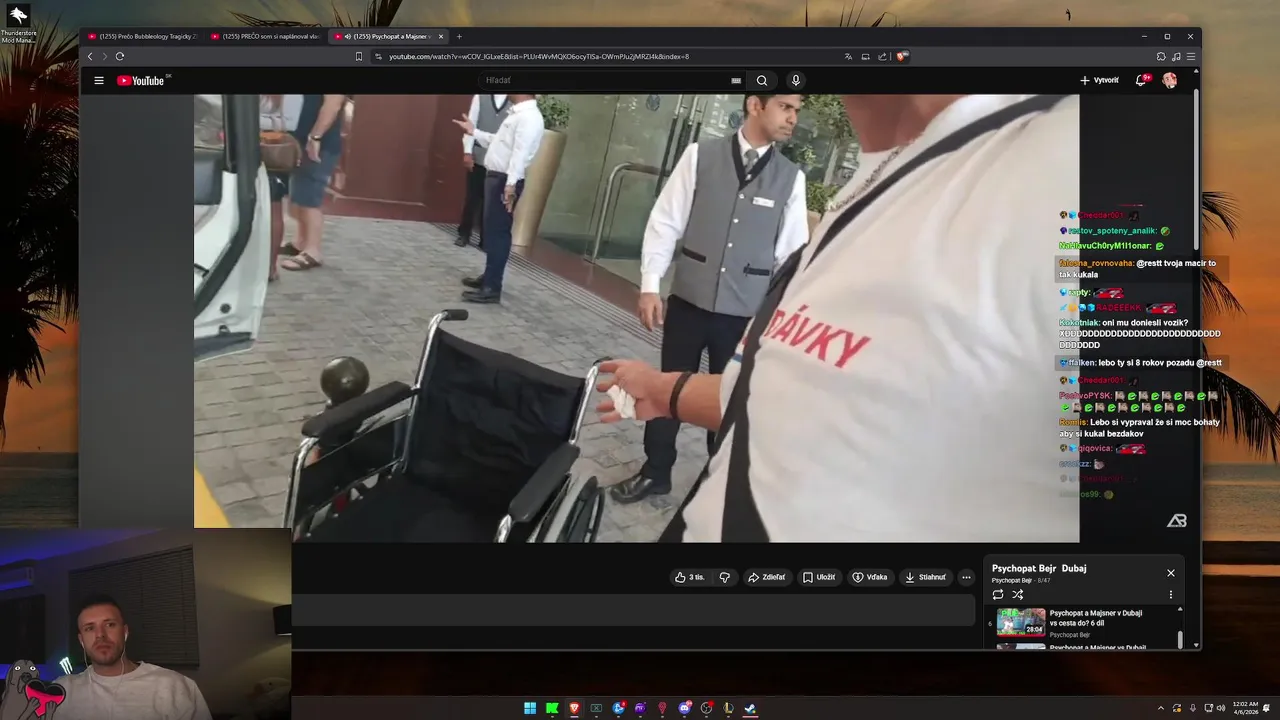
Task: Dislike the video with the thumbs down
Action: (724, 577)
